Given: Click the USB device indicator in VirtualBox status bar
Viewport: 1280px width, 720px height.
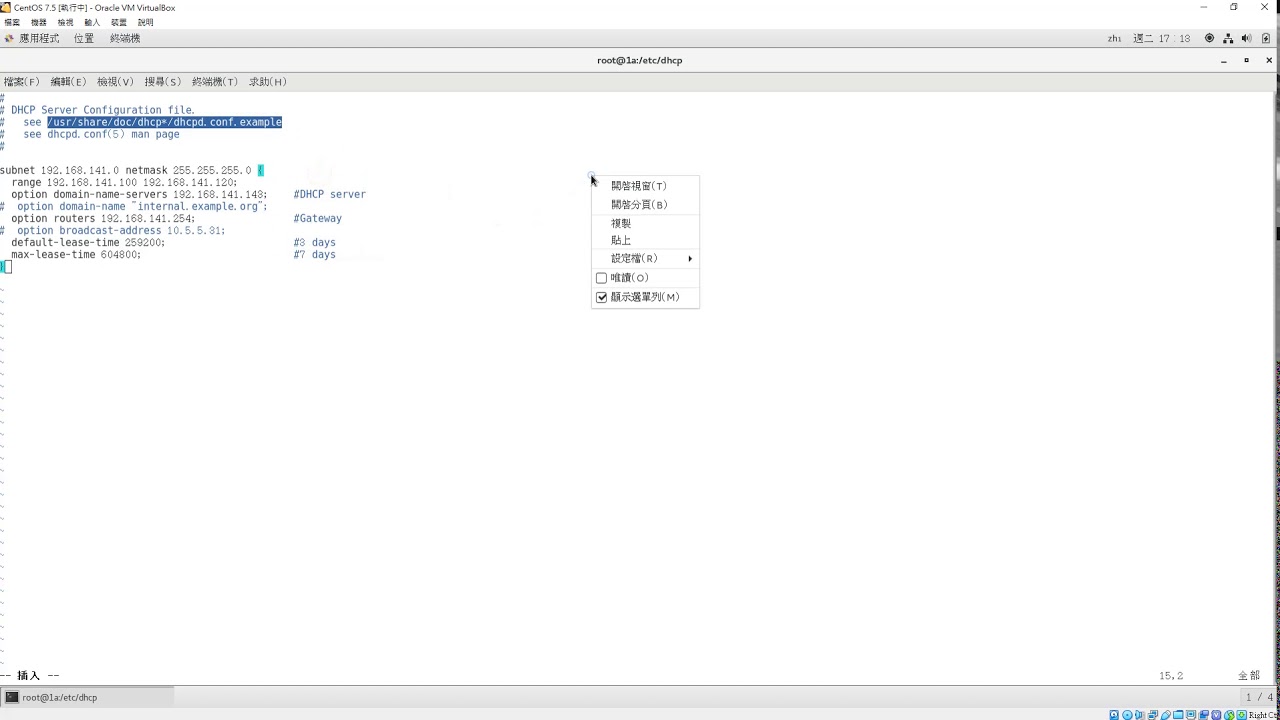Looking at the screenshot, I should (x=1166, y=715).
